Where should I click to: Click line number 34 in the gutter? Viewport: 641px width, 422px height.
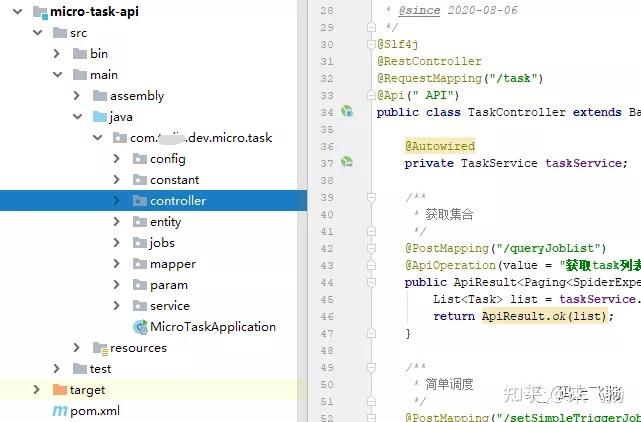[x=327, y=112]
